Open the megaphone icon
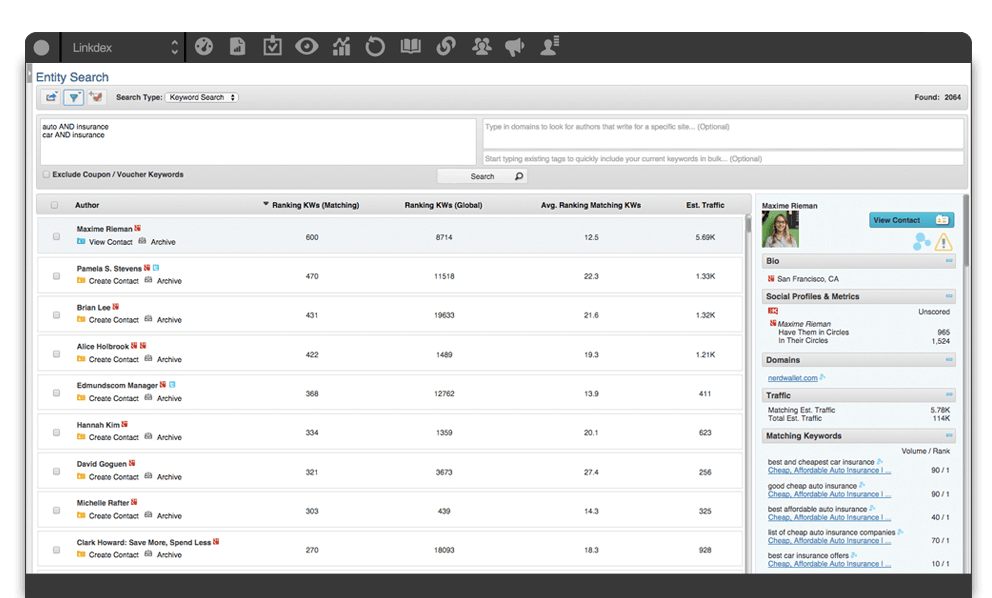 click(515, 46)
